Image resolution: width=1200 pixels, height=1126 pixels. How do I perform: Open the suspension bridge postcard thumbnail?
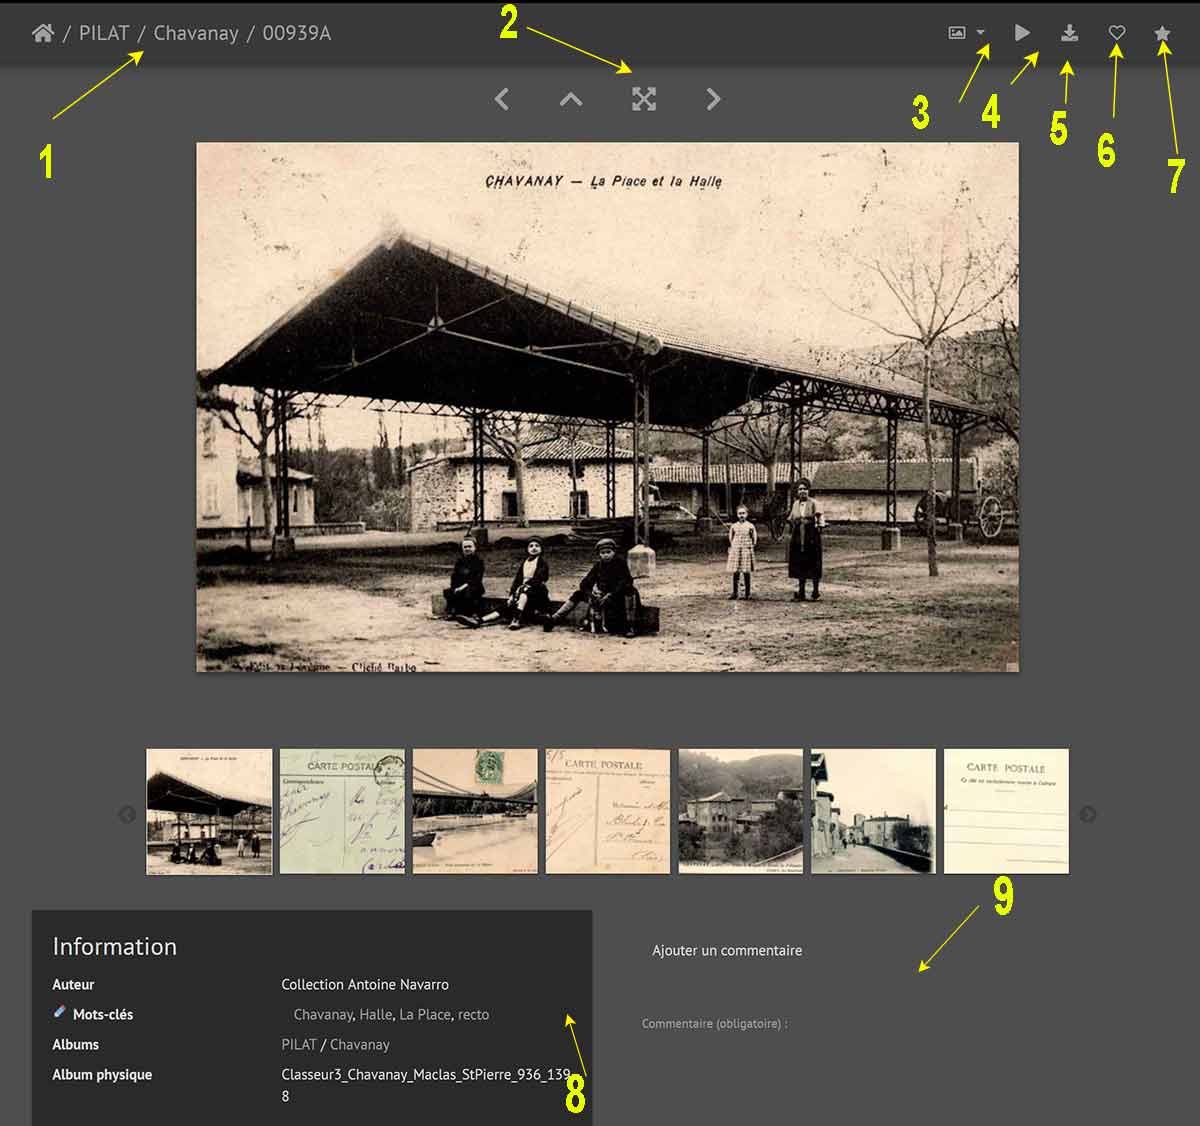coord(475,811)
